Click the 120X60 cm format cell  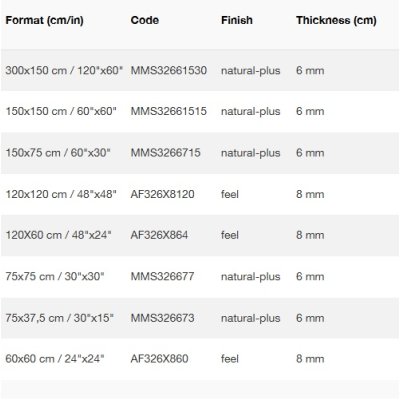coord(58,235)
